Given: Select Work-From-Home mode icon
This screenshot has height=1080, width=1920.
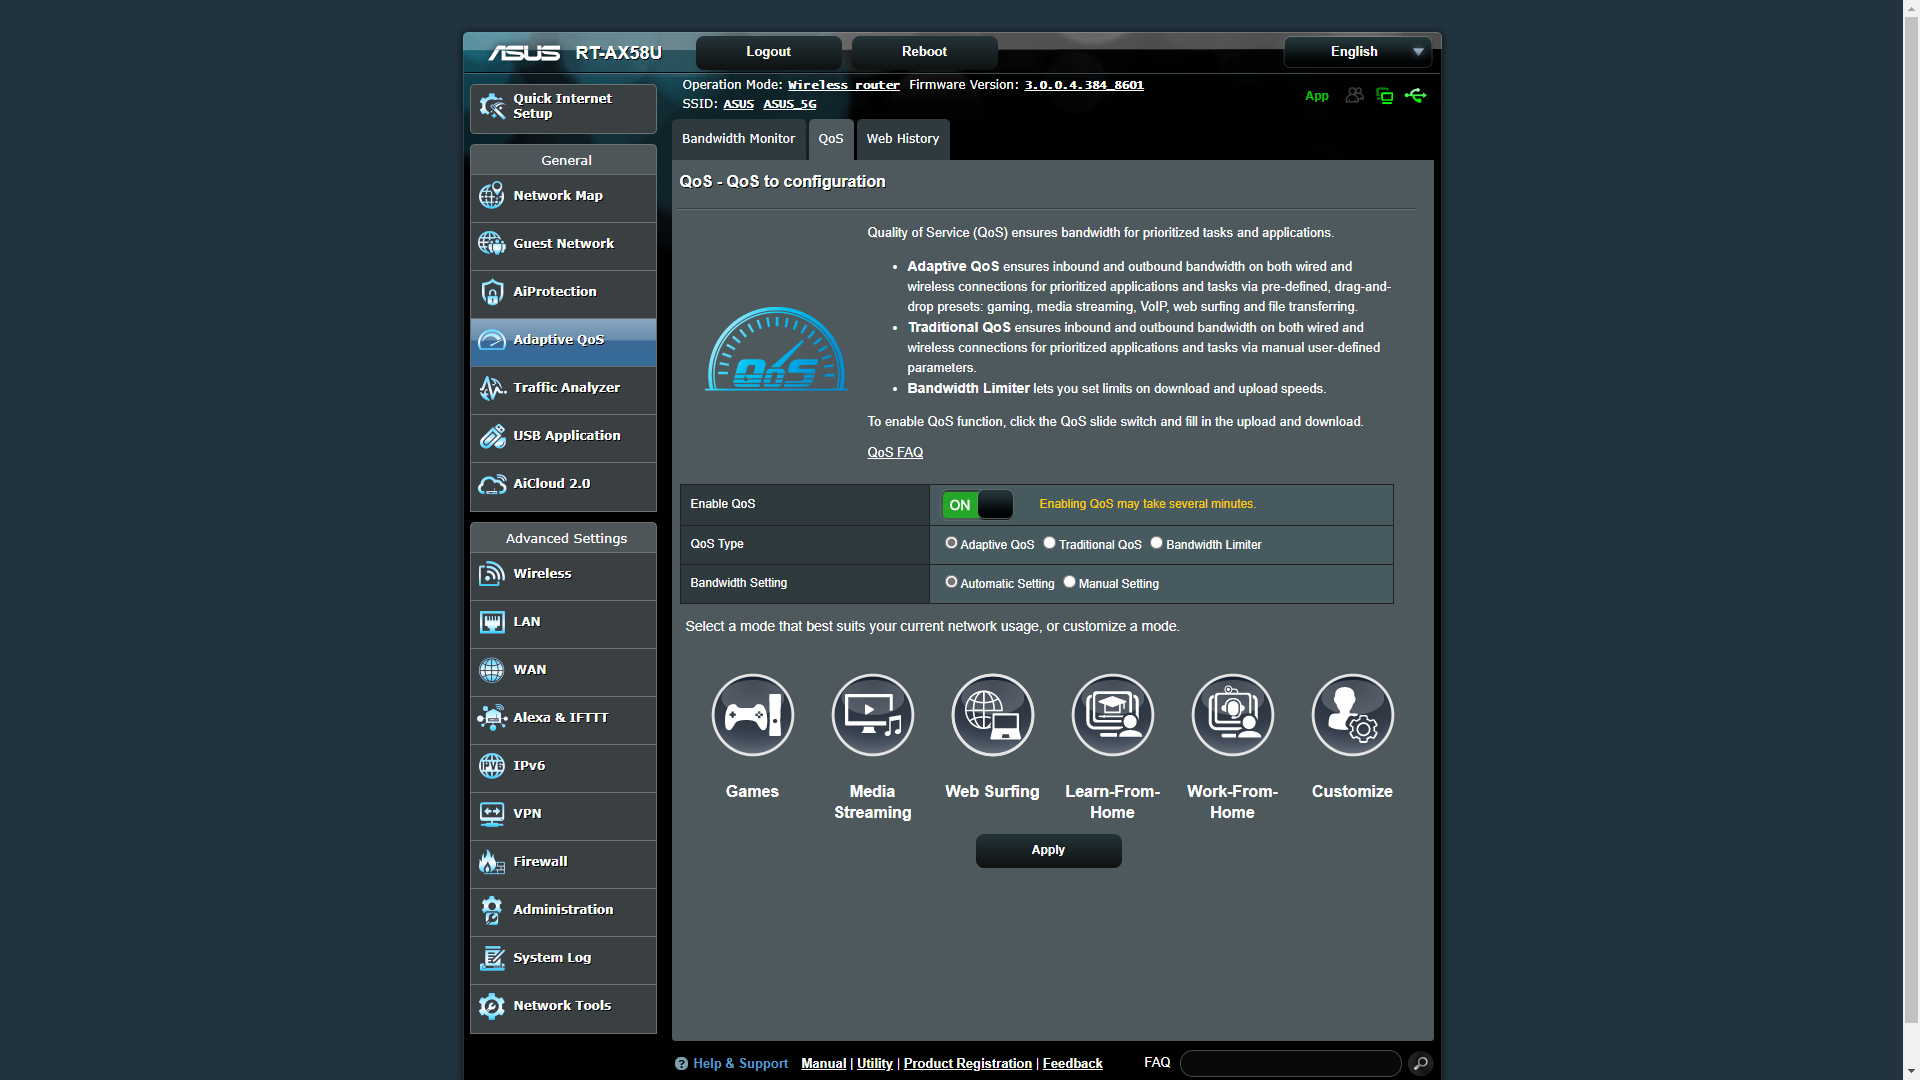Looking at the screenshot, I should point(1232,715).
